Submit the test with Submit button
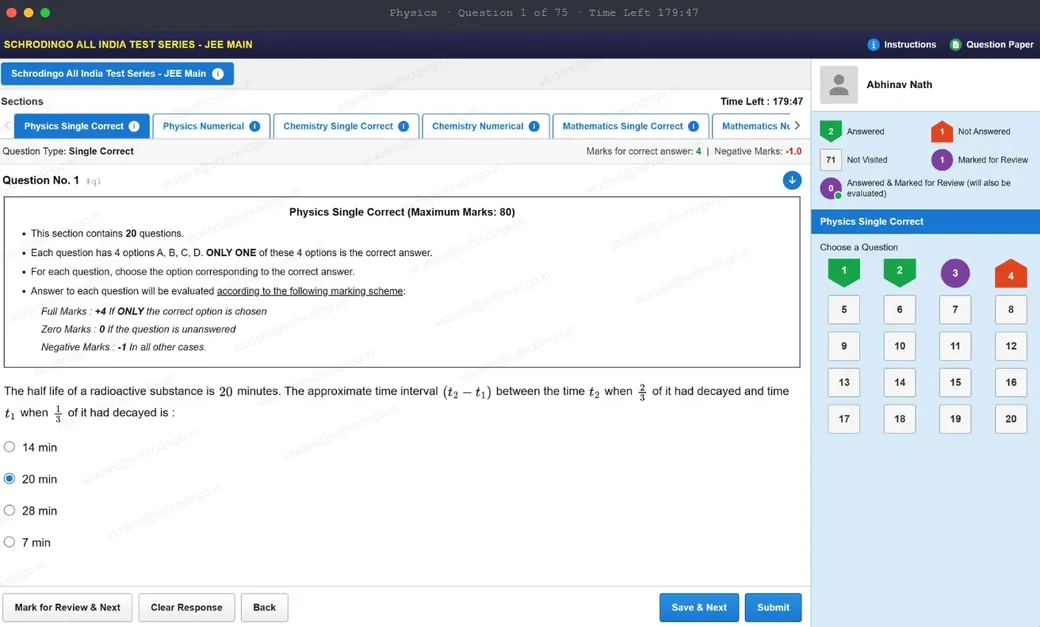The width and height of the screenshot is (1040, 627). 773,607
